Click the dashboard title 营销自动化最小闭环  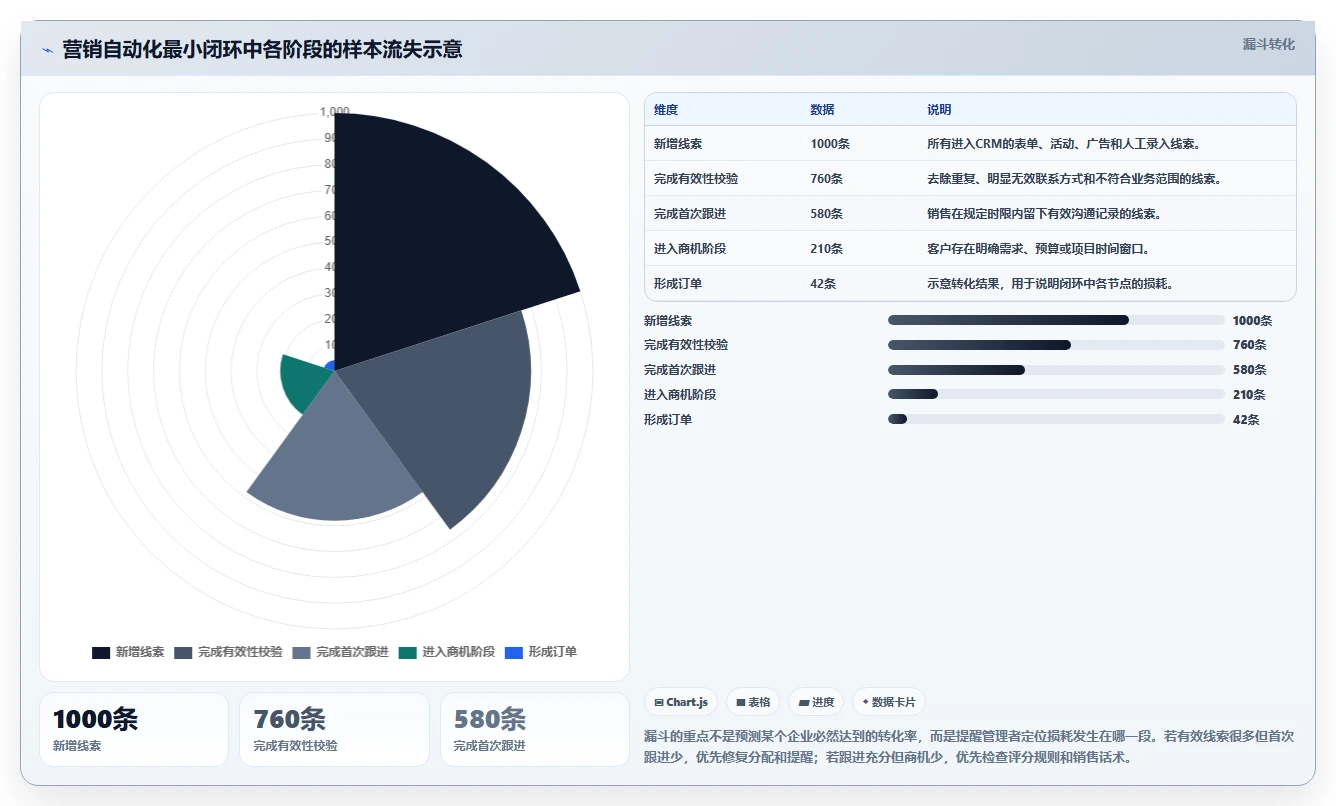pyautogui.click(x=262, y=50)
